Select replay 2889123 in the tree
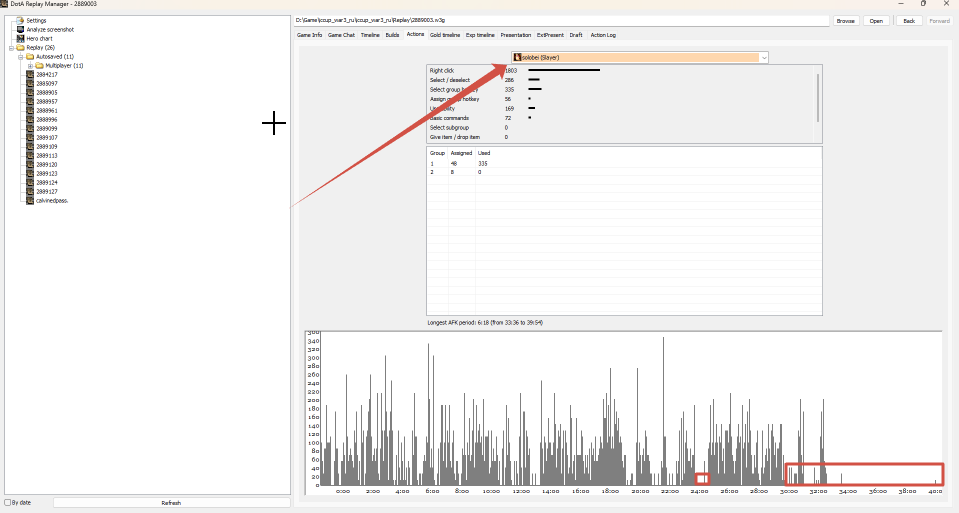This screenshot has width=959, height=513. click(x=46, y=174)
